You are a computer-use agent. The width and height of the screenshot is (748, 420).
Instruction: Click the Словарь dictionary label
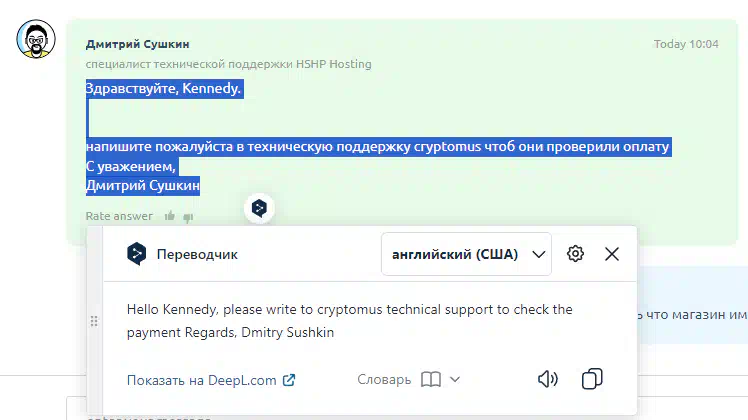[x=384, y=379]
